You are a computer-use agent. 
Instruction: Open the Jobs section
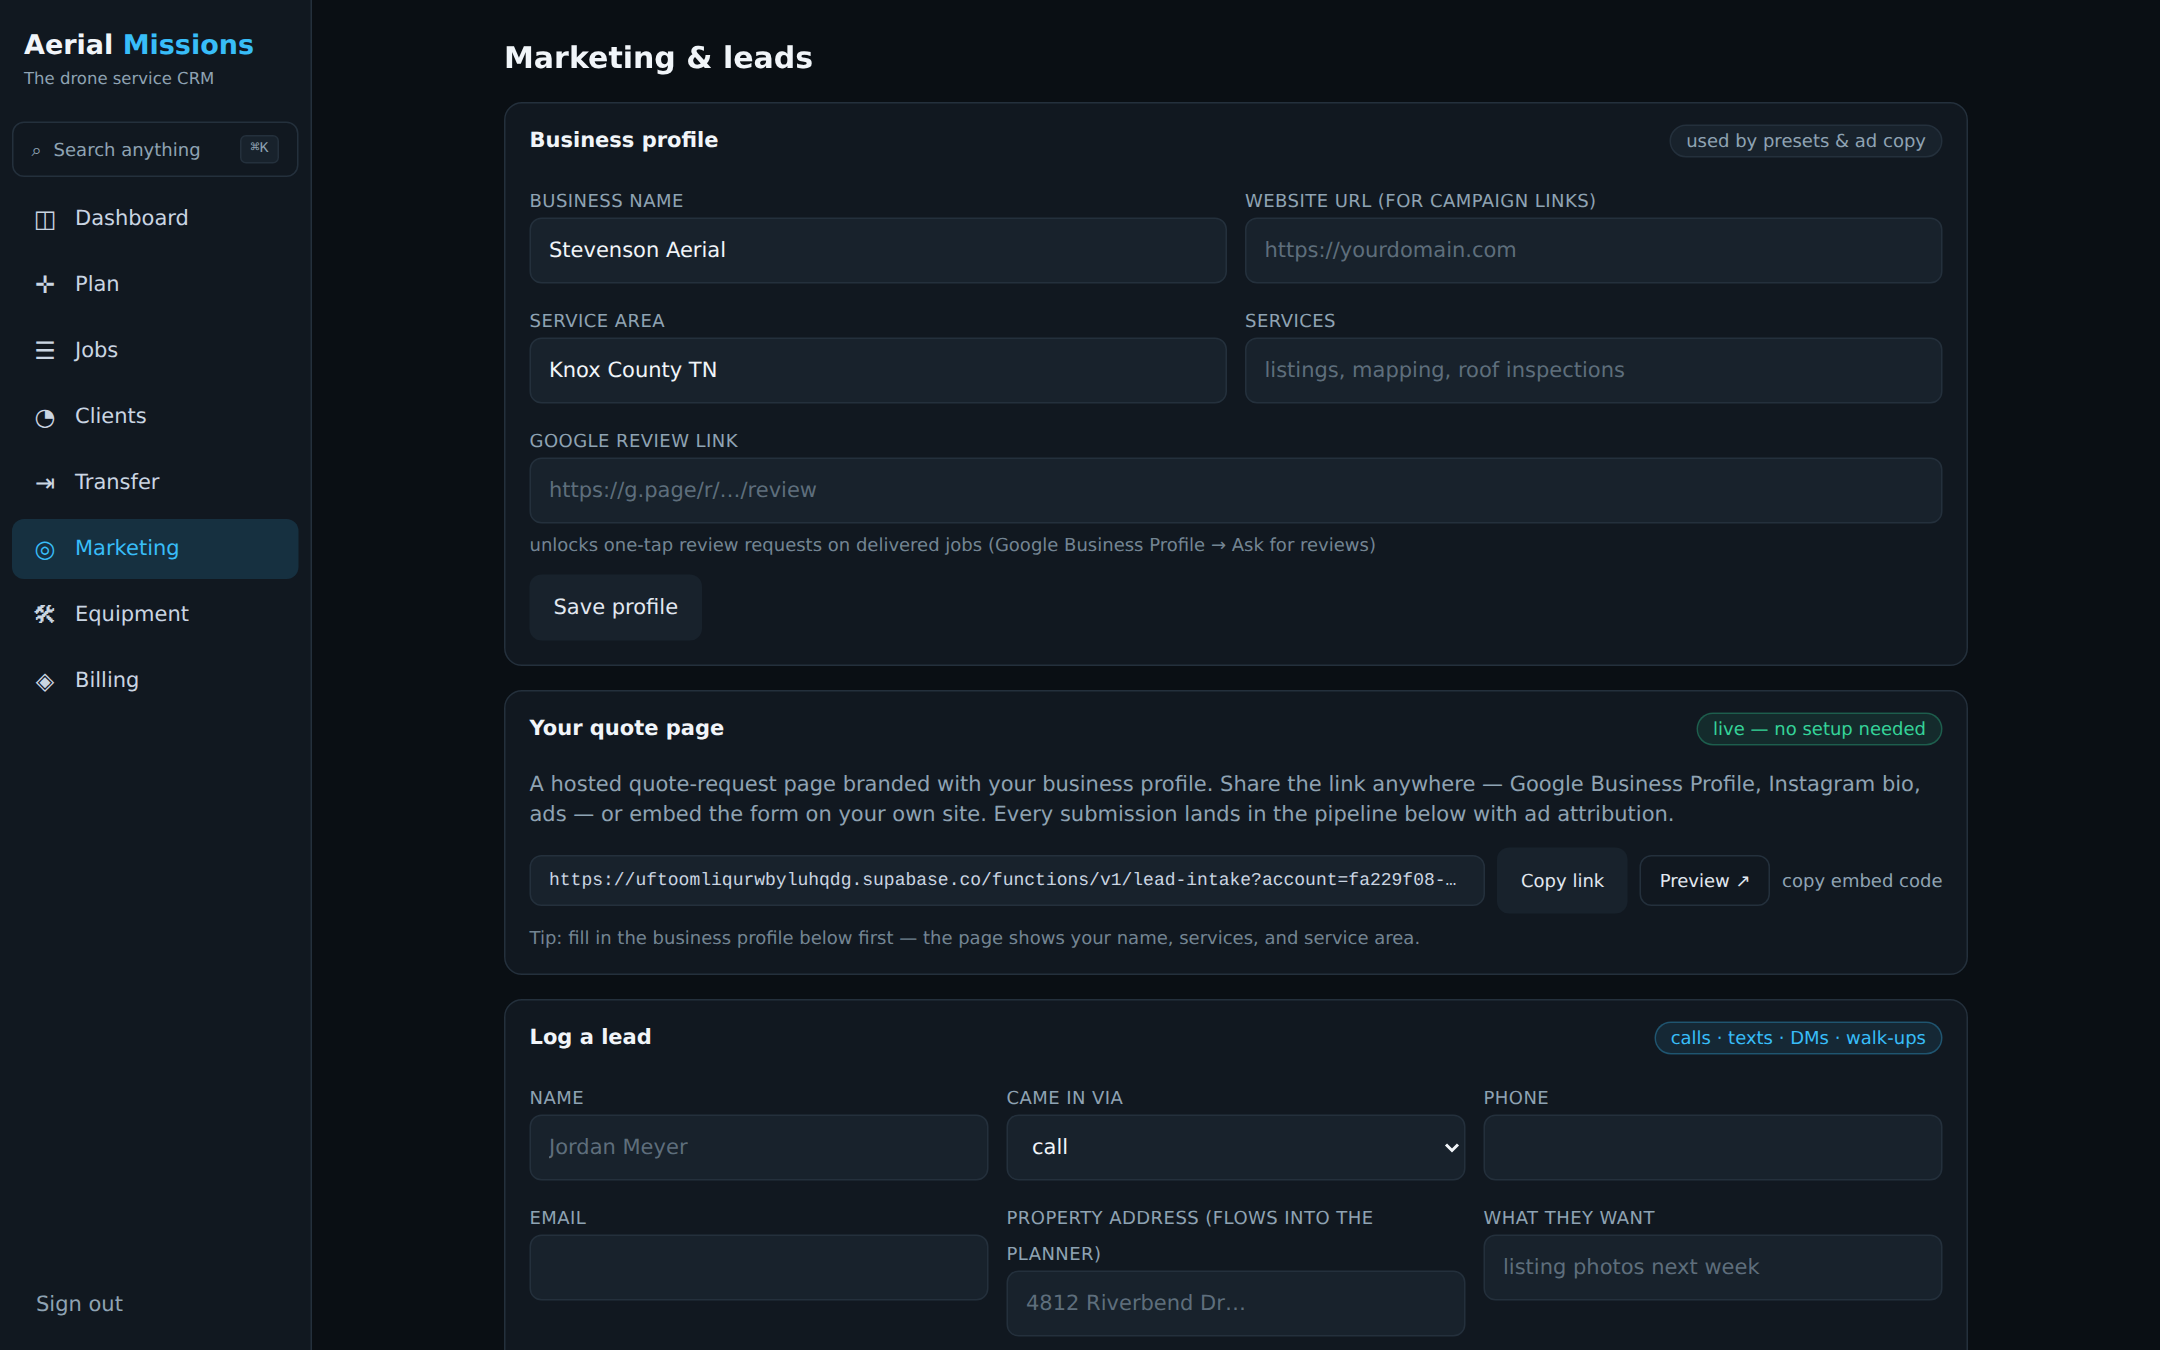pos(155,350)
